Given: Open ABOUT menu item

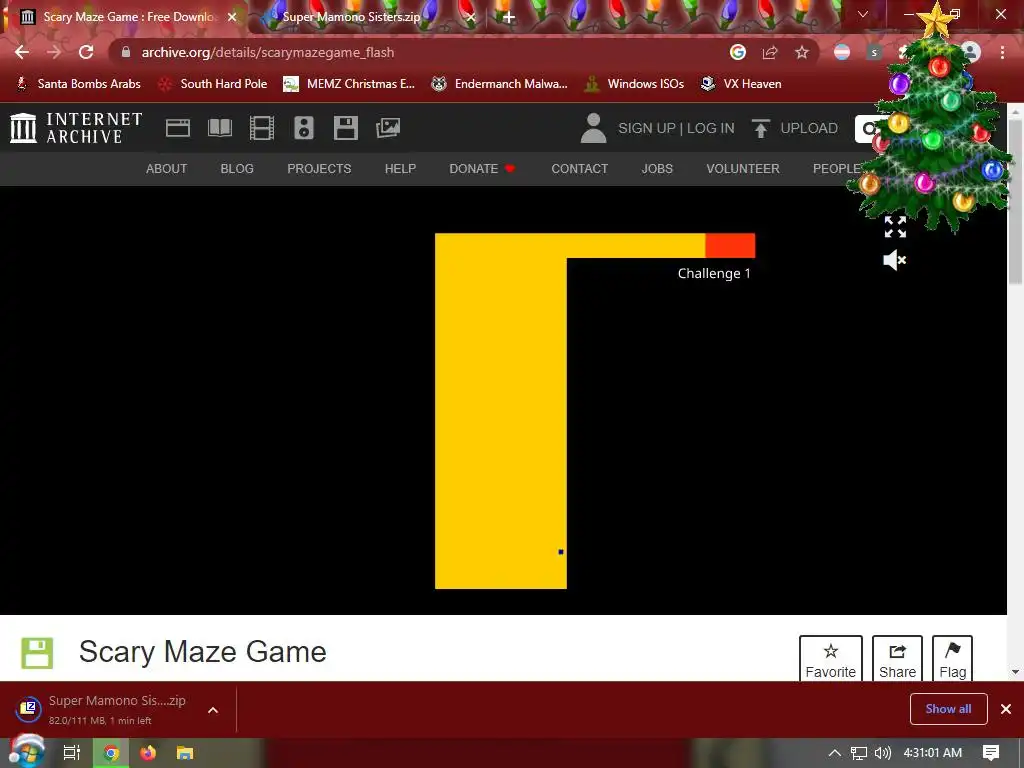Looking at the screenshot, I should 167,168.
